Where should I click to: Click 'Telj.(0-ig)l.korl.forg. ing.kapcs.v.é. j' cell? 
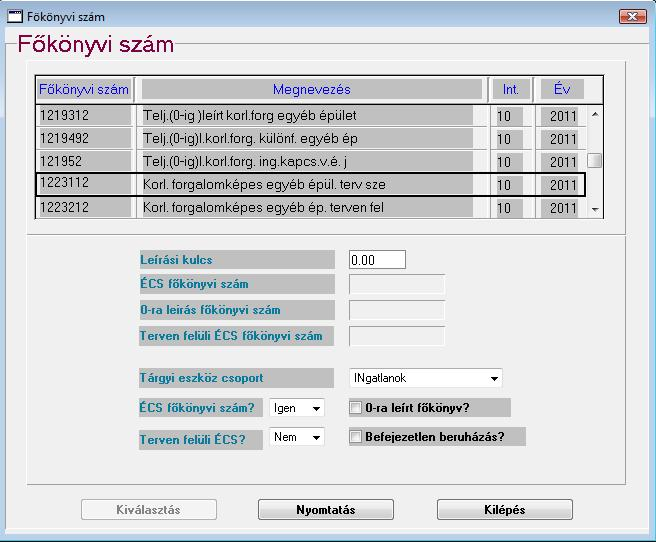pos(308,162)
